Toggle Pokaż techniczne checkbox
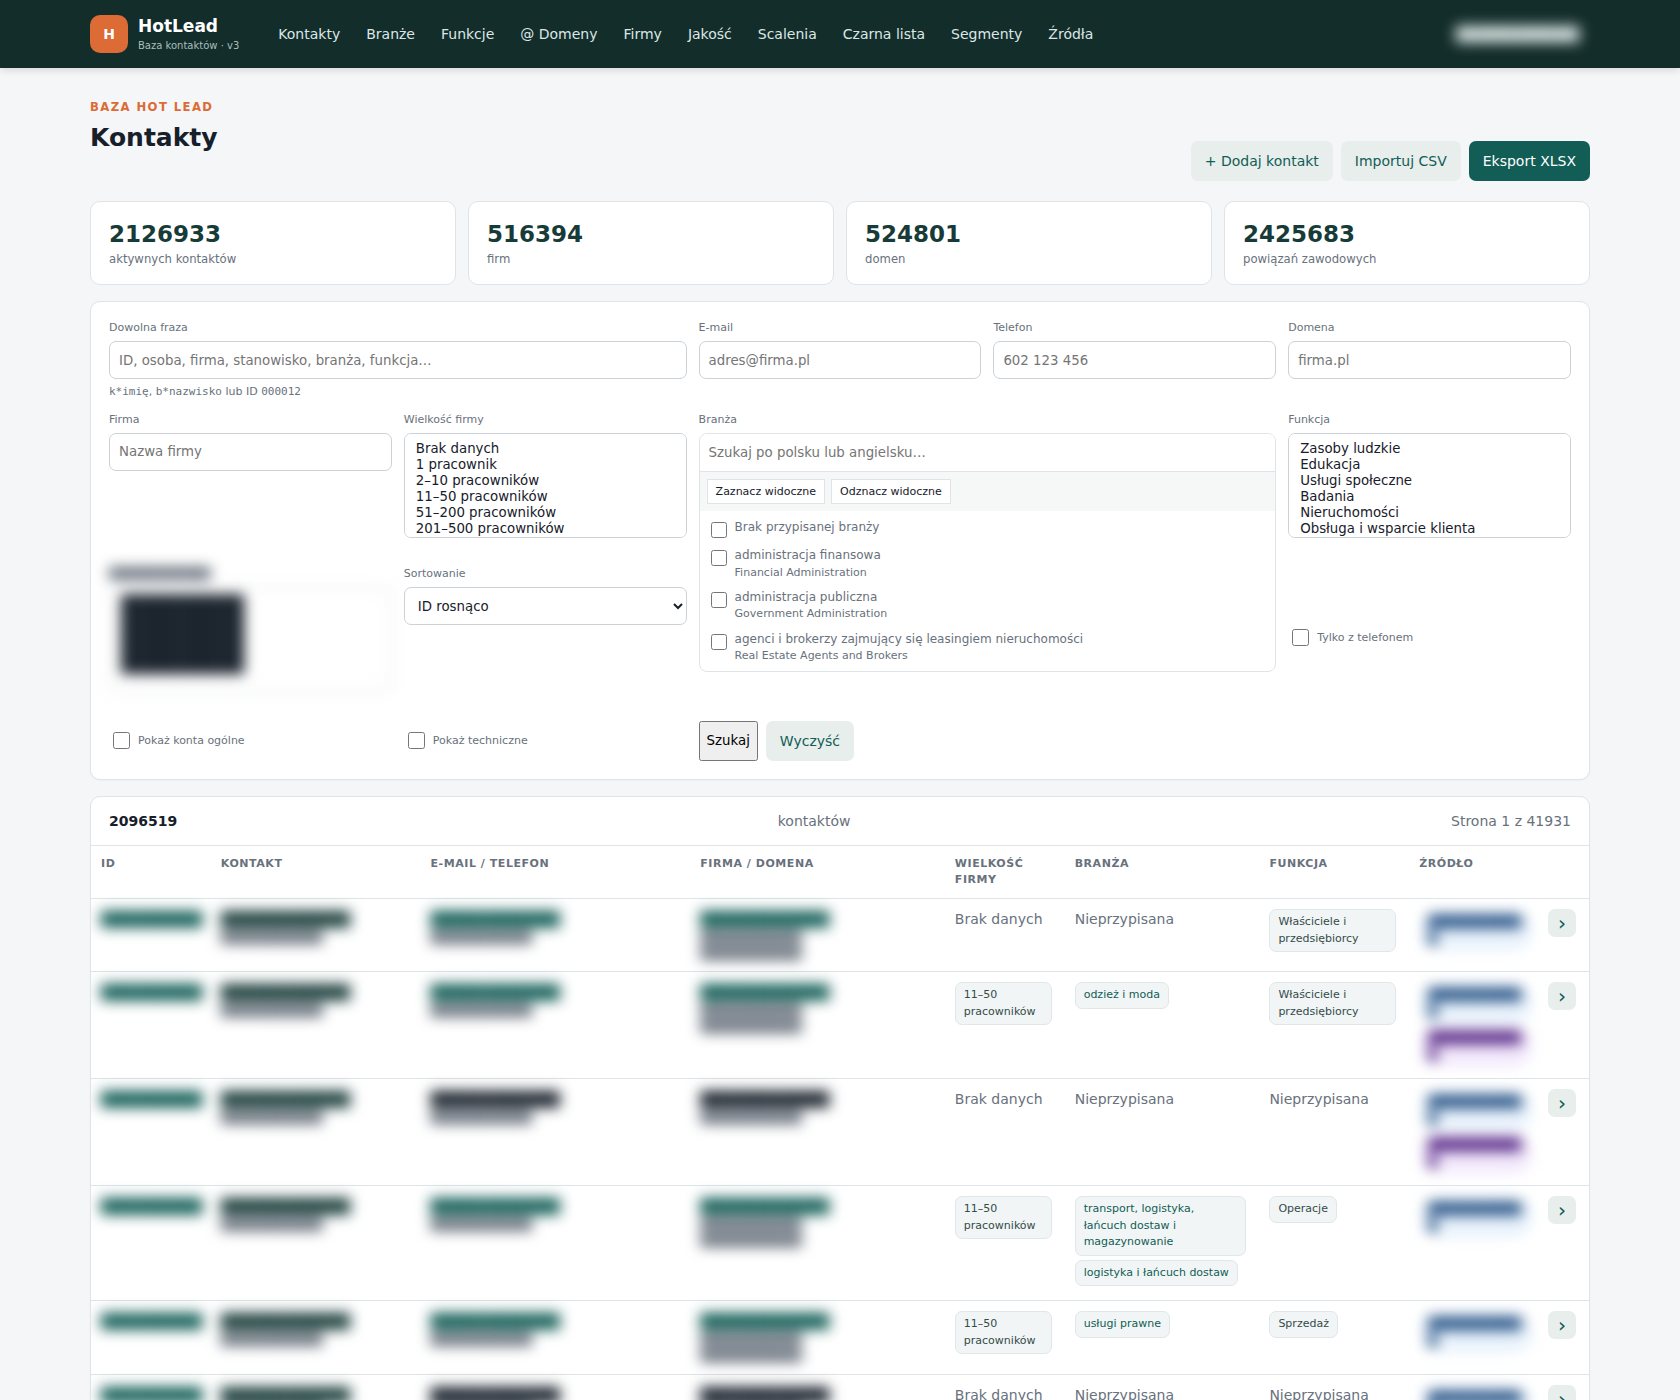This screenshot has height=1400, width=1680. click(x=416, y=740)
